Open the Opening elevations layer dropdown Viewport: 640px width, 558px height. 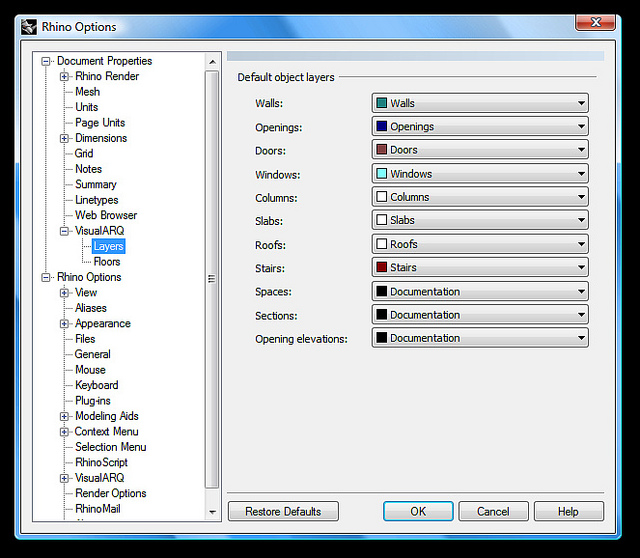pos(581,338)
